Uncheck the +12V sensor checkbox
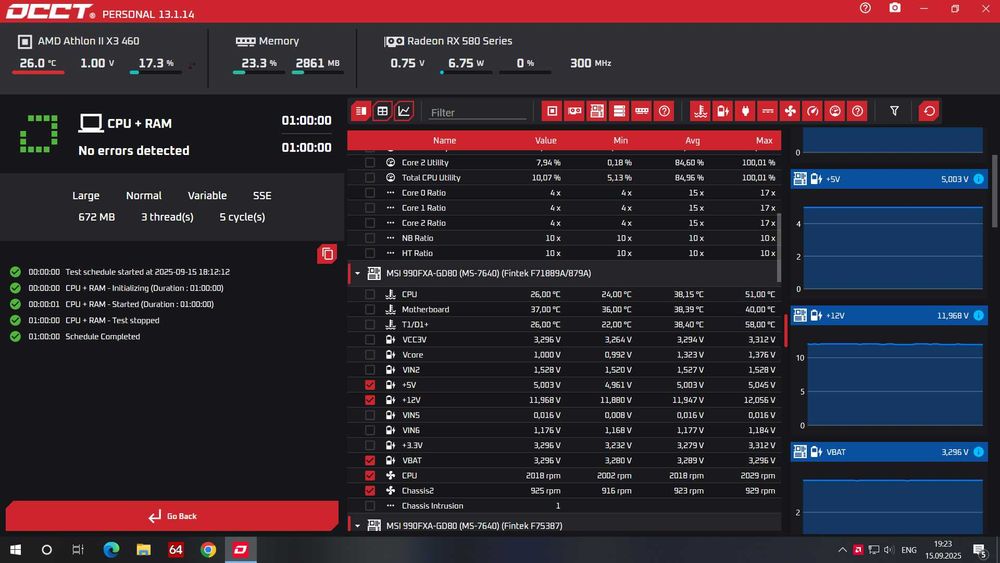The width and height of the screenshot is (1000, 563). [370, 400]
